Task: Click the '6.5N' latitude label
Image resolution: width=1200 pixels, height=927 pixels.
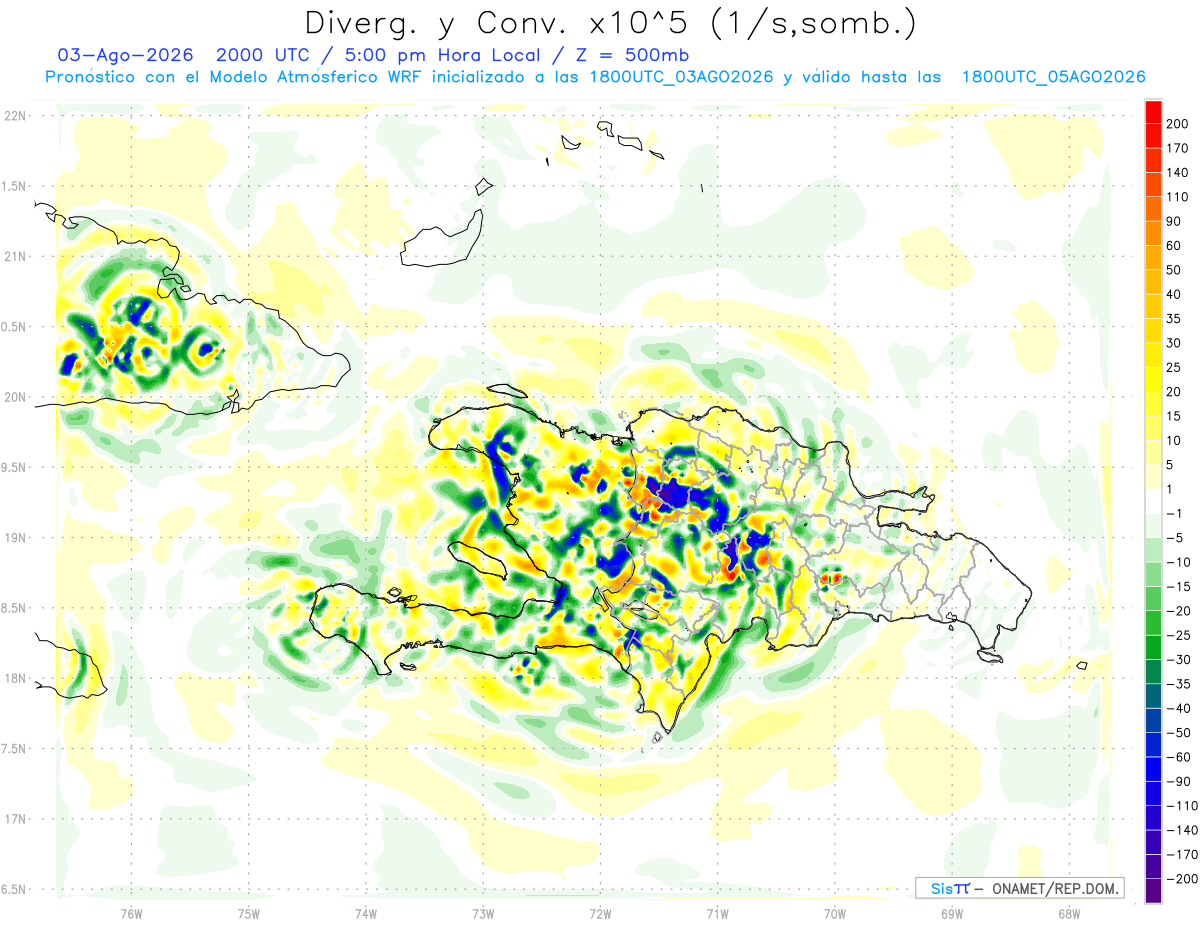Action: [14, 889]
